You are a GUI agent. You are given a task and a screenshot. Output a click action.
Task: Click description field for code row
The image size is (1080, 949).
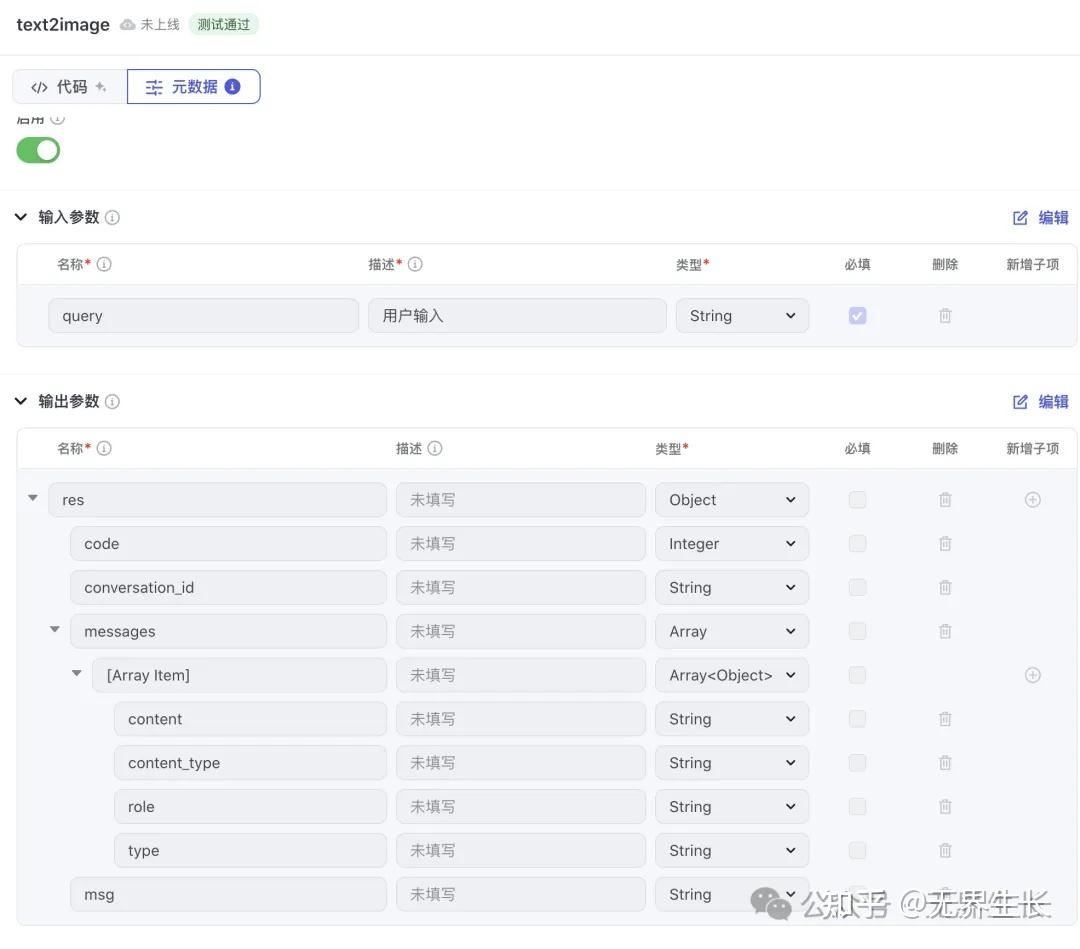(x=521, y=543)
